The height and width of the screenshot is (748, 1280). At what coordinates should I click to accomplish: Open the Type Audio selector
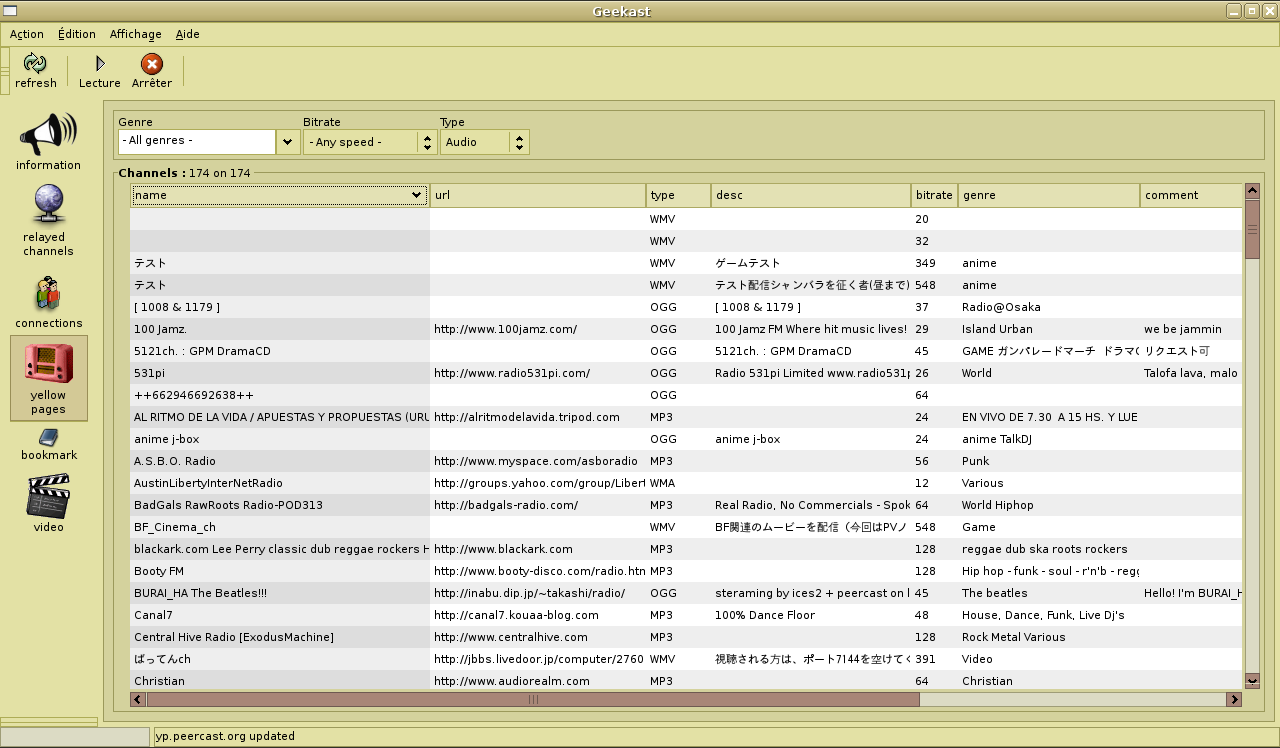coord(485,142)
